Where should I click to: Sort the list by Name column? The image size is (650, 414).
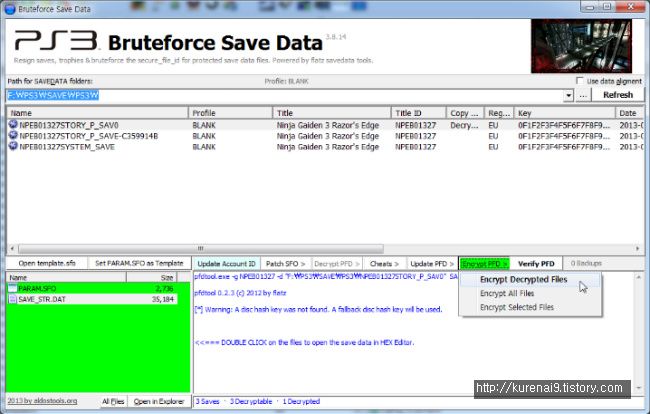pyautogui.click(x=97, y=113)
